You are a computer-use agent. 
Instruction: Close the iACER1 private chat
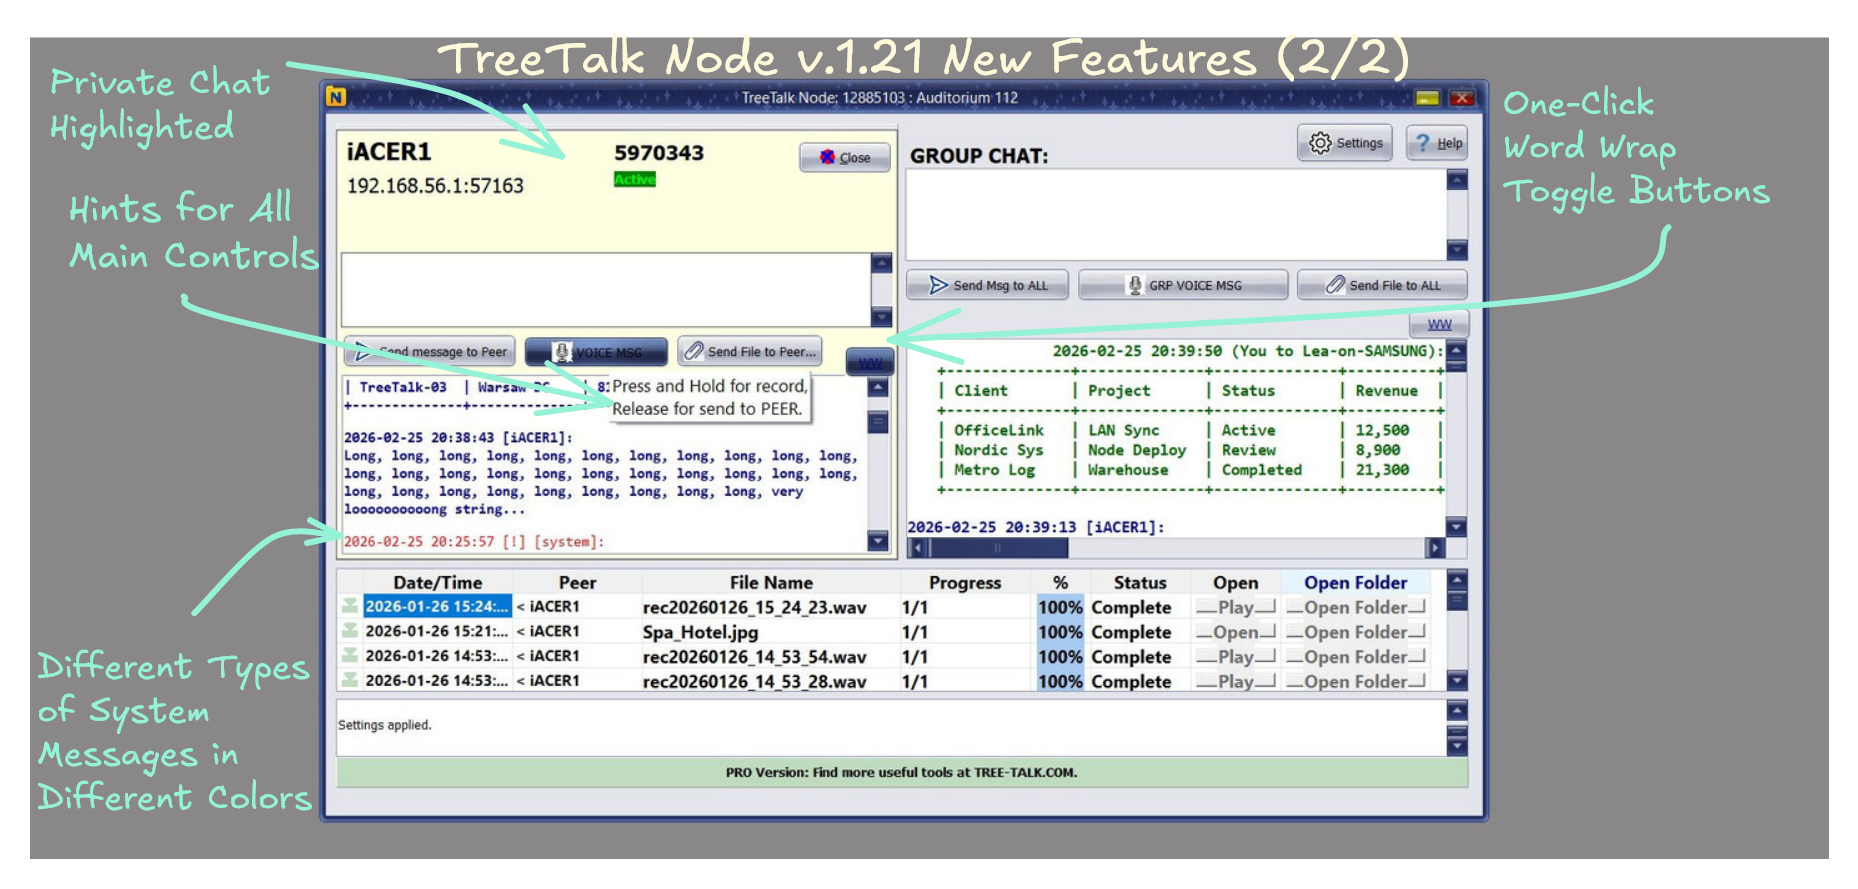pyautogui.click(x=844, y=157)
